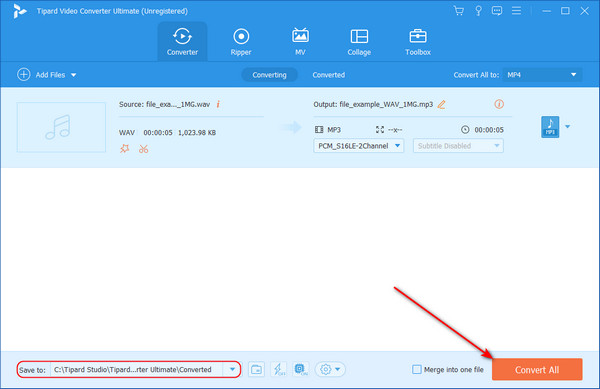Open the settings gear dropdown
The height and width of the screenshot is (389, 600).
point(330,369)
